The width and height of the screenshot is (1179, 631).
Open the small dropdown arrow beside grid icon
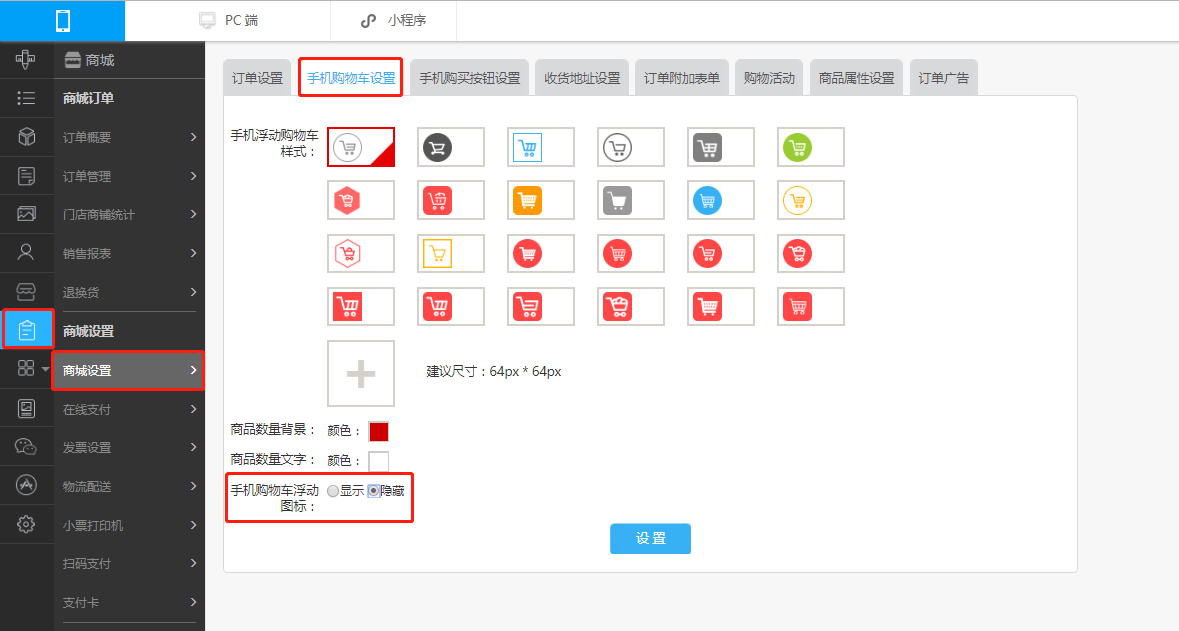(45, 369)
